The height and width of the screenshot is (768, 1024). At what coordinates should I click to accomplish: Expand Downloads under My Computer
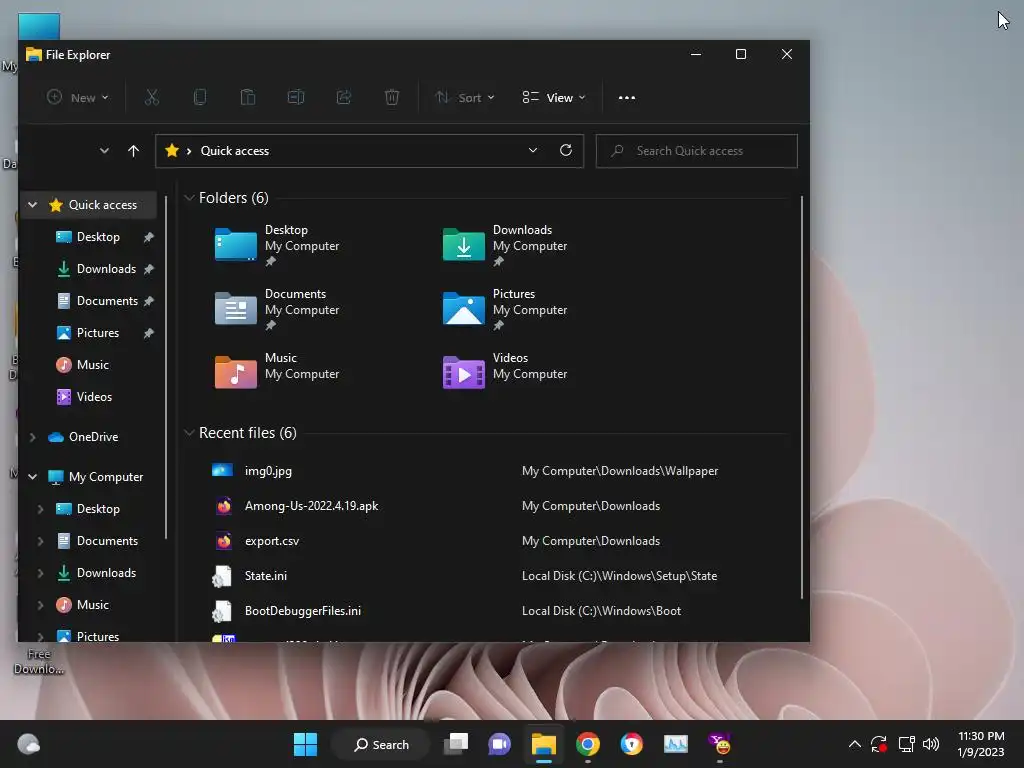coord(40,573)
